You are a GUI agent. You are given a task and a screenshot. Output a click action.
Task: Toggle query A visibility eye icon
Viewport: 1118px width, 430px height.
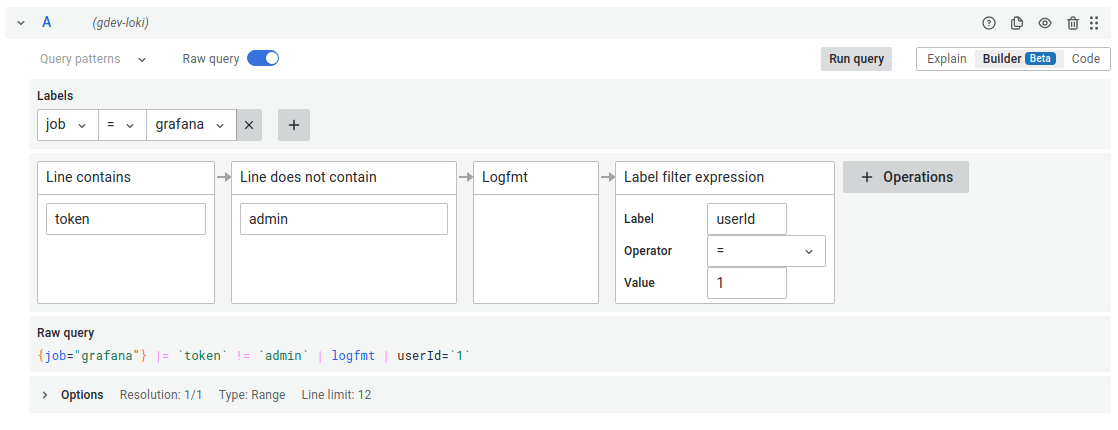1045,23
